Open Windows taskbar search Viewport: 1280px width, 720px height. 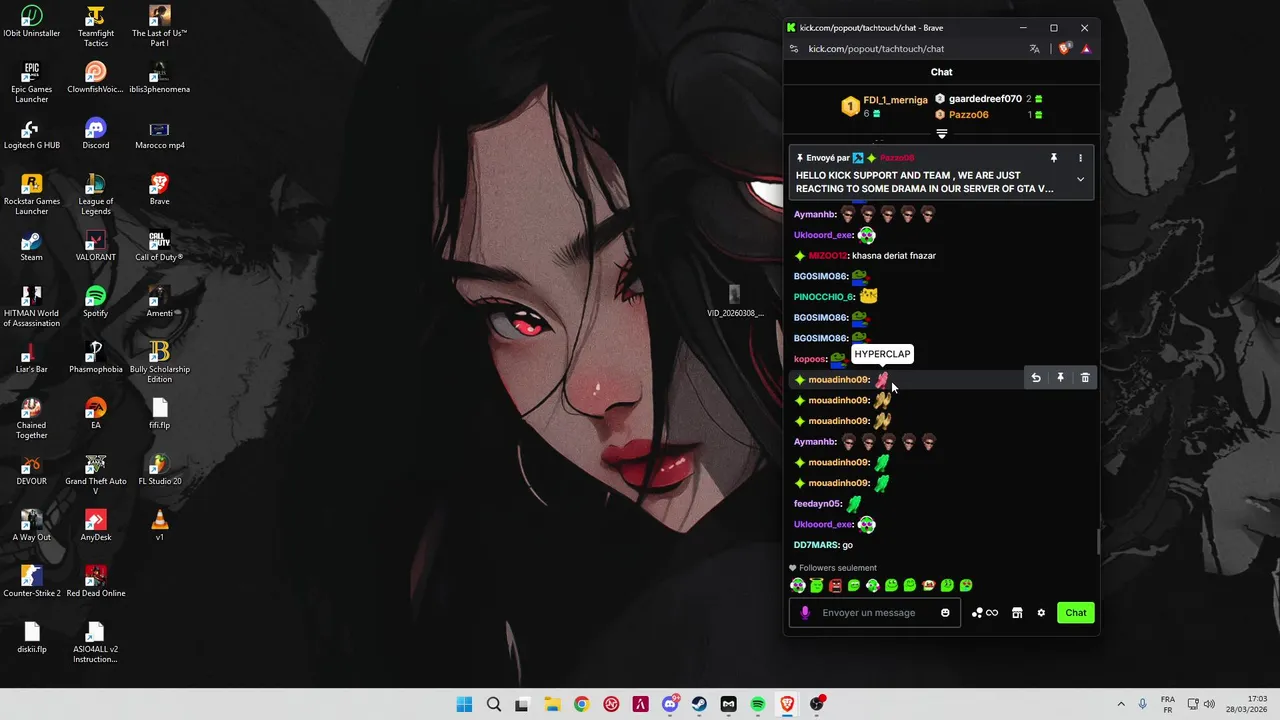pos(493,704)
